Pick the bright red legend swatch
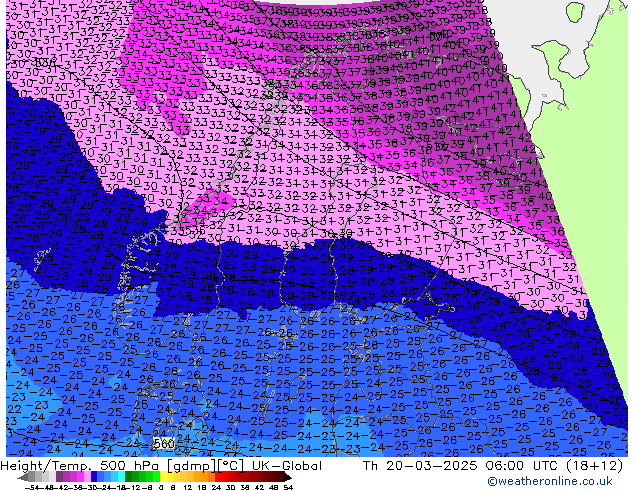The image size is (634, 490). tap(218, 478)
